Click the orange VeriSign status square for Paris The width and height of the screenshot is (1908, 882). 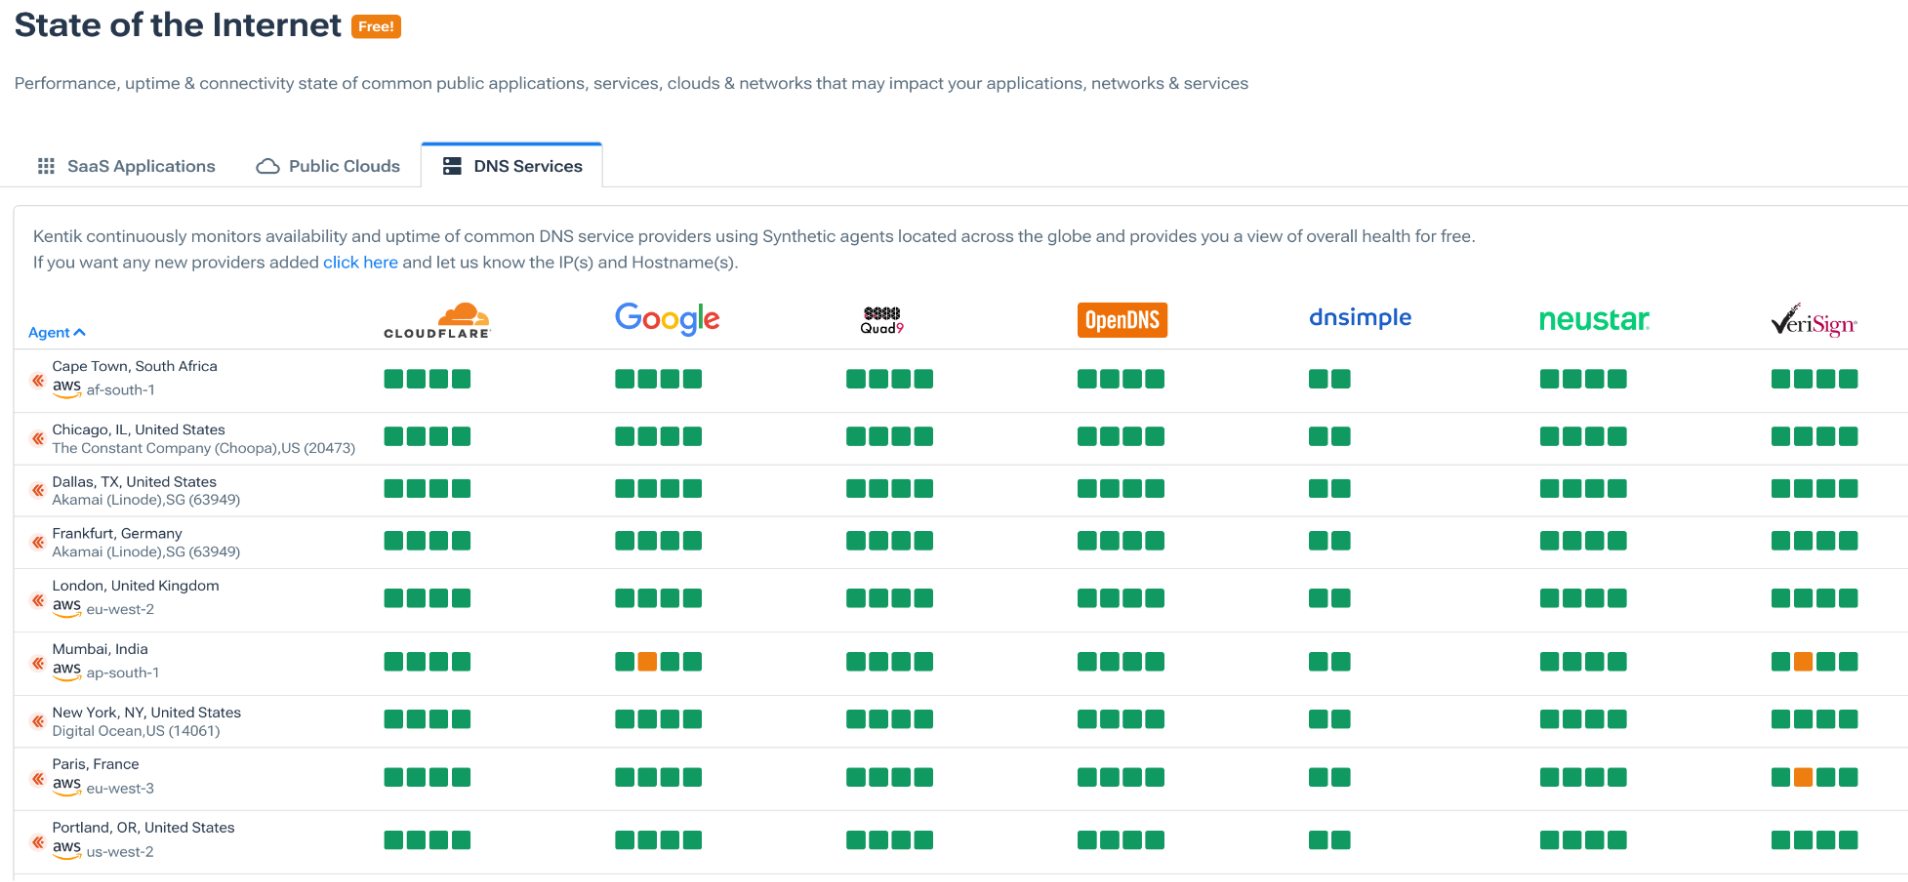point(1803,777)
